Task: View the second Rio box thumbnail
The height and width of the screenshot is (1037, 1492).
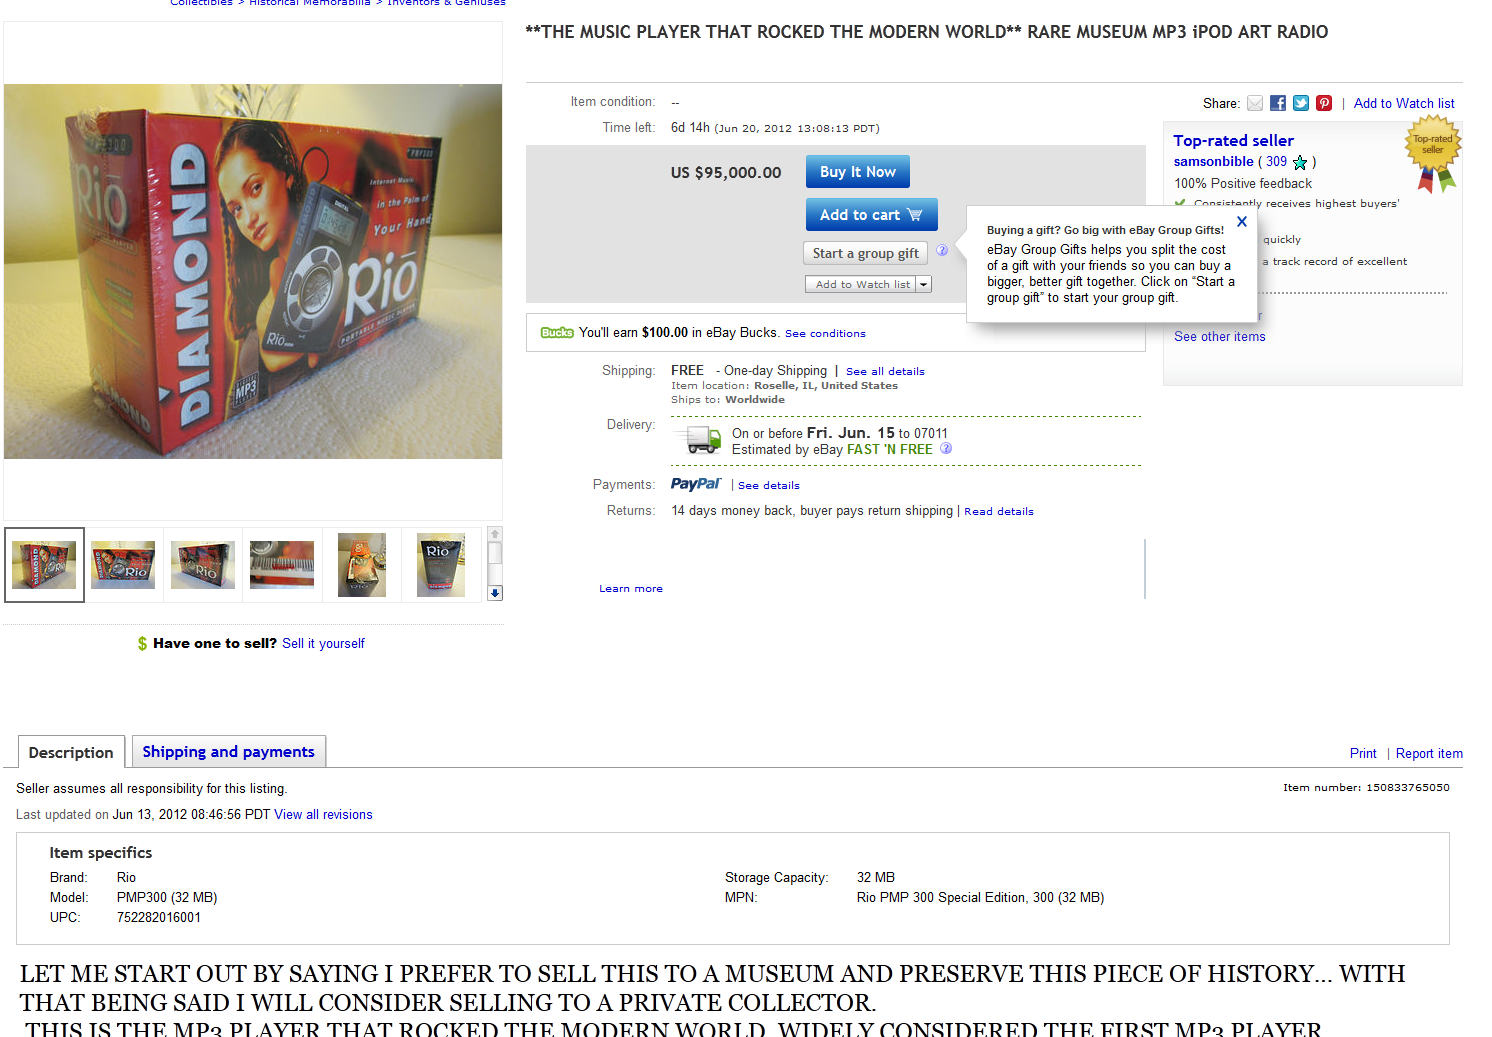Action: click(123, 565)
